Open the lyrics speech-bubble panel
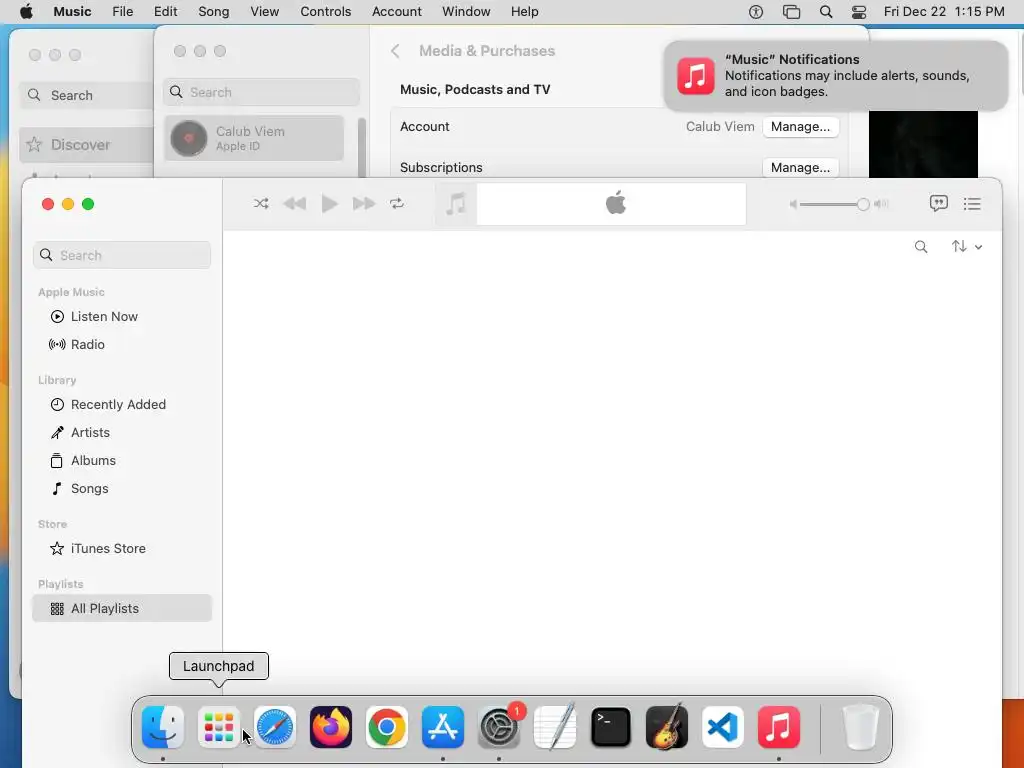This screenshot has height=768, width=1024. click(938, 204)
